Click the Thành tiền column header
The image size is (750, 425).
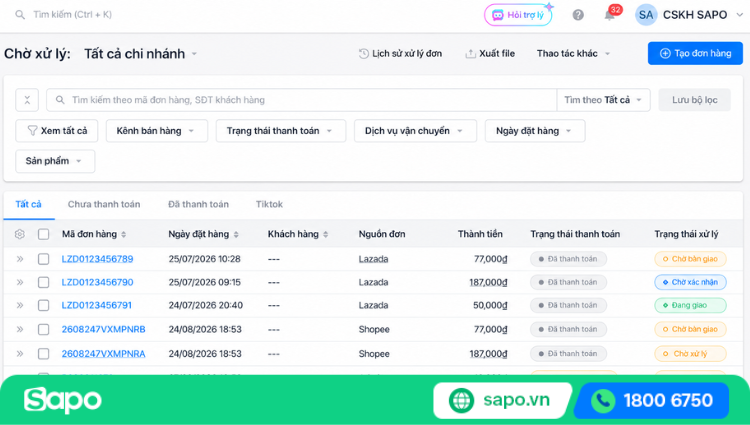click(x=480, y=234)
